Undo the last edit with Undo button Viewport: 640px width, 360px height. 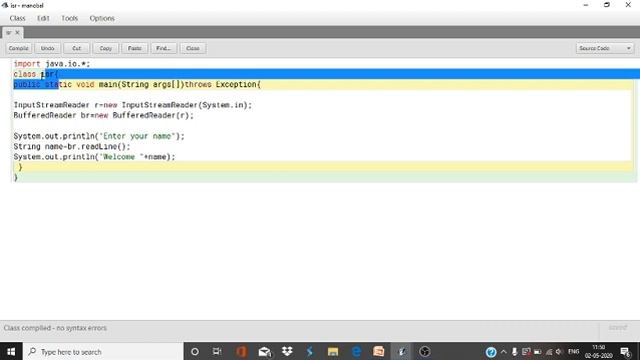(47, 48)
